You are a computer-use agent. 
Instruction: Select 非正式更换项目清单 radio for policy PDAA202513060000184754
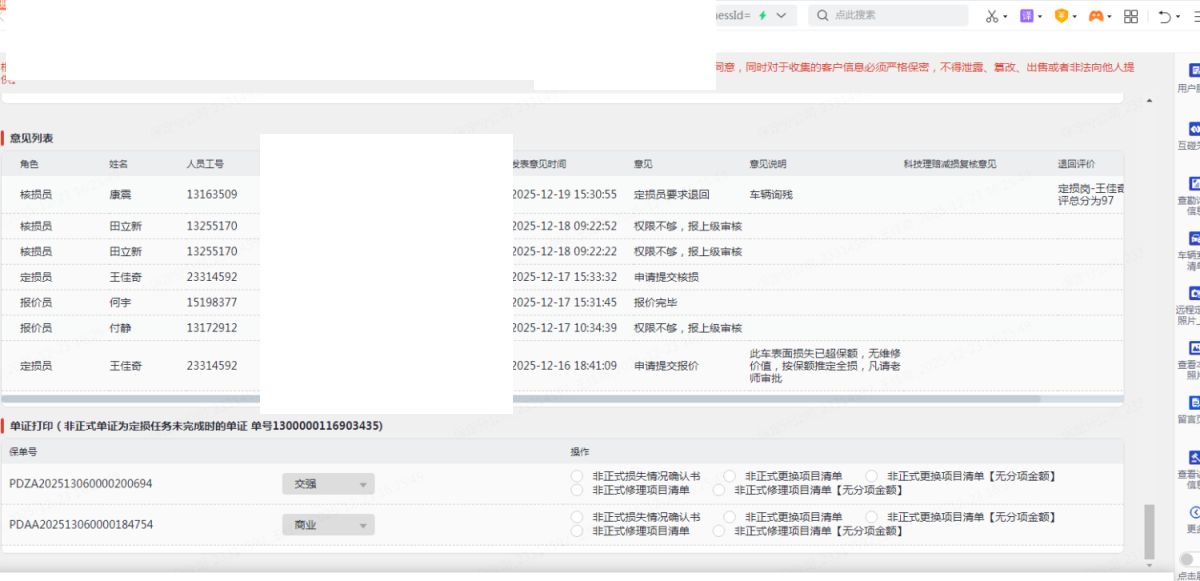point(729,517)
